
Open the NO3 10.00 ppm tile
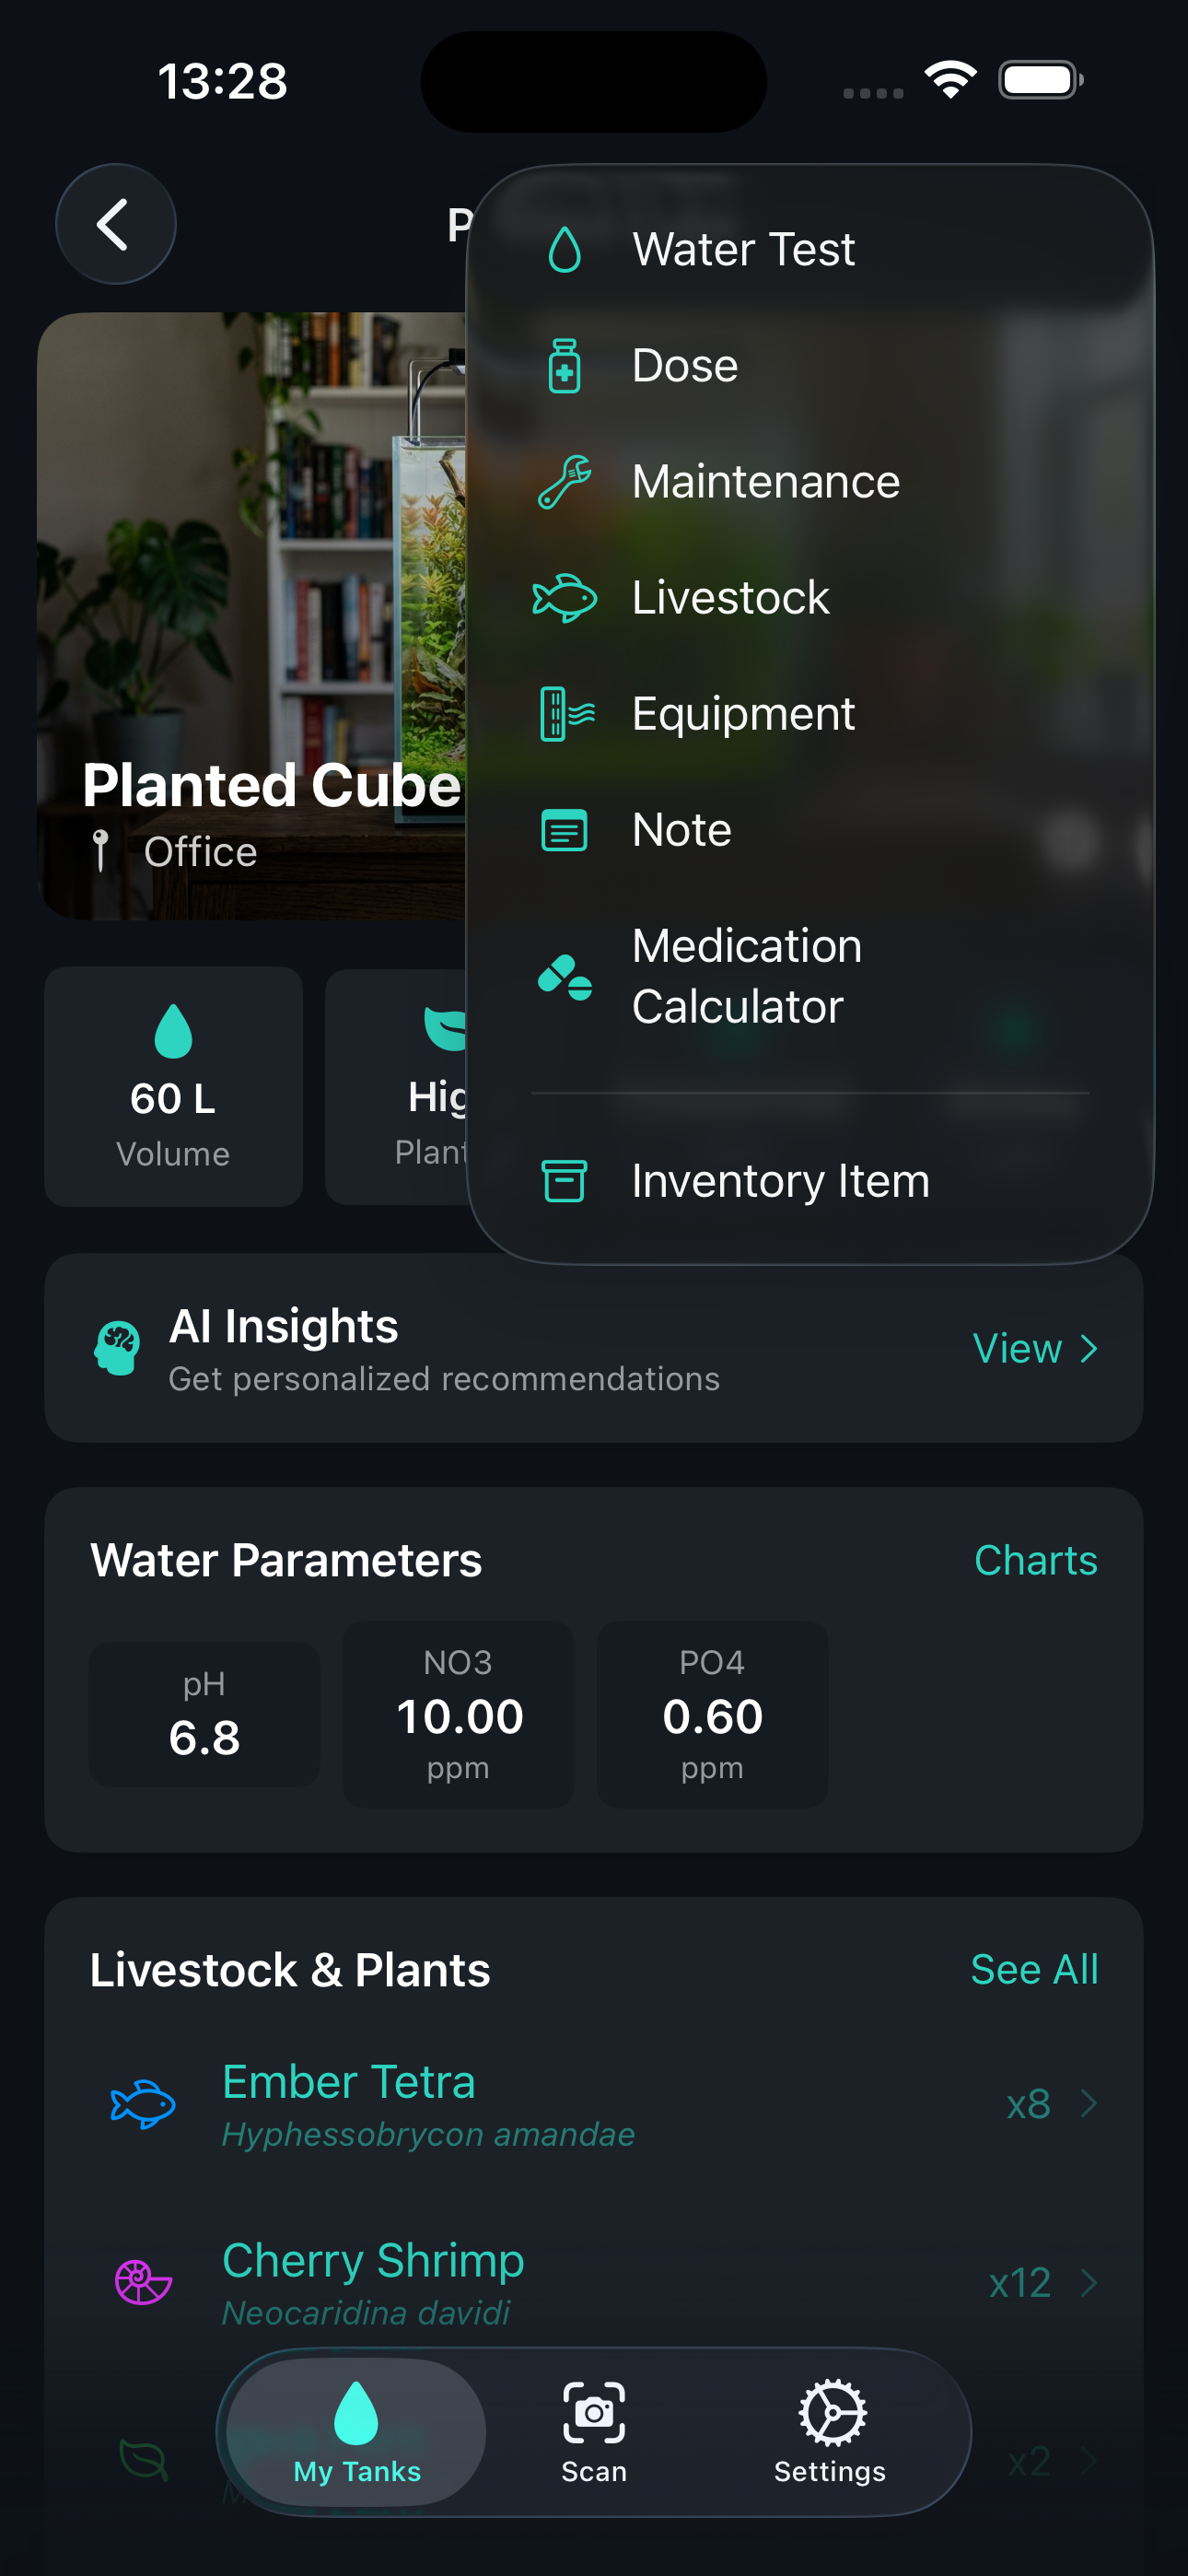pyautogui.click(x=459, y=1714)
